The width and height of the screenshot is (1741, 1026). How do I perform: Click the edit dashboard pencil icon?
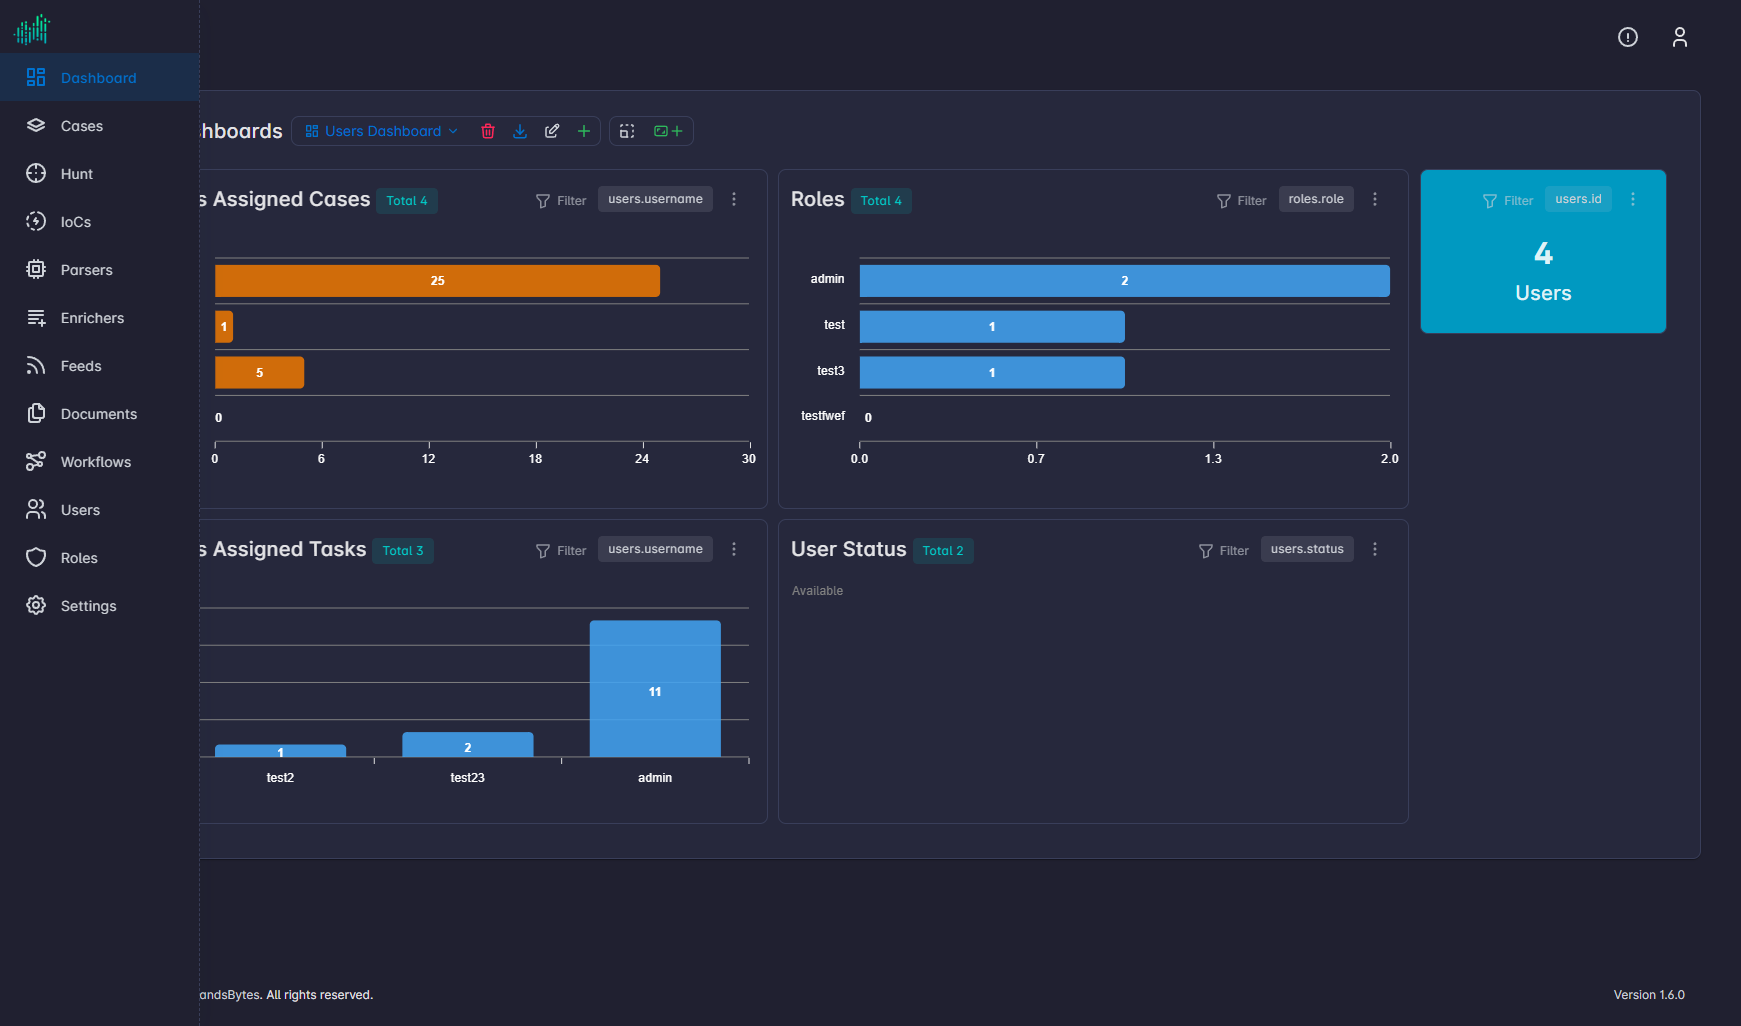point(552,131)
